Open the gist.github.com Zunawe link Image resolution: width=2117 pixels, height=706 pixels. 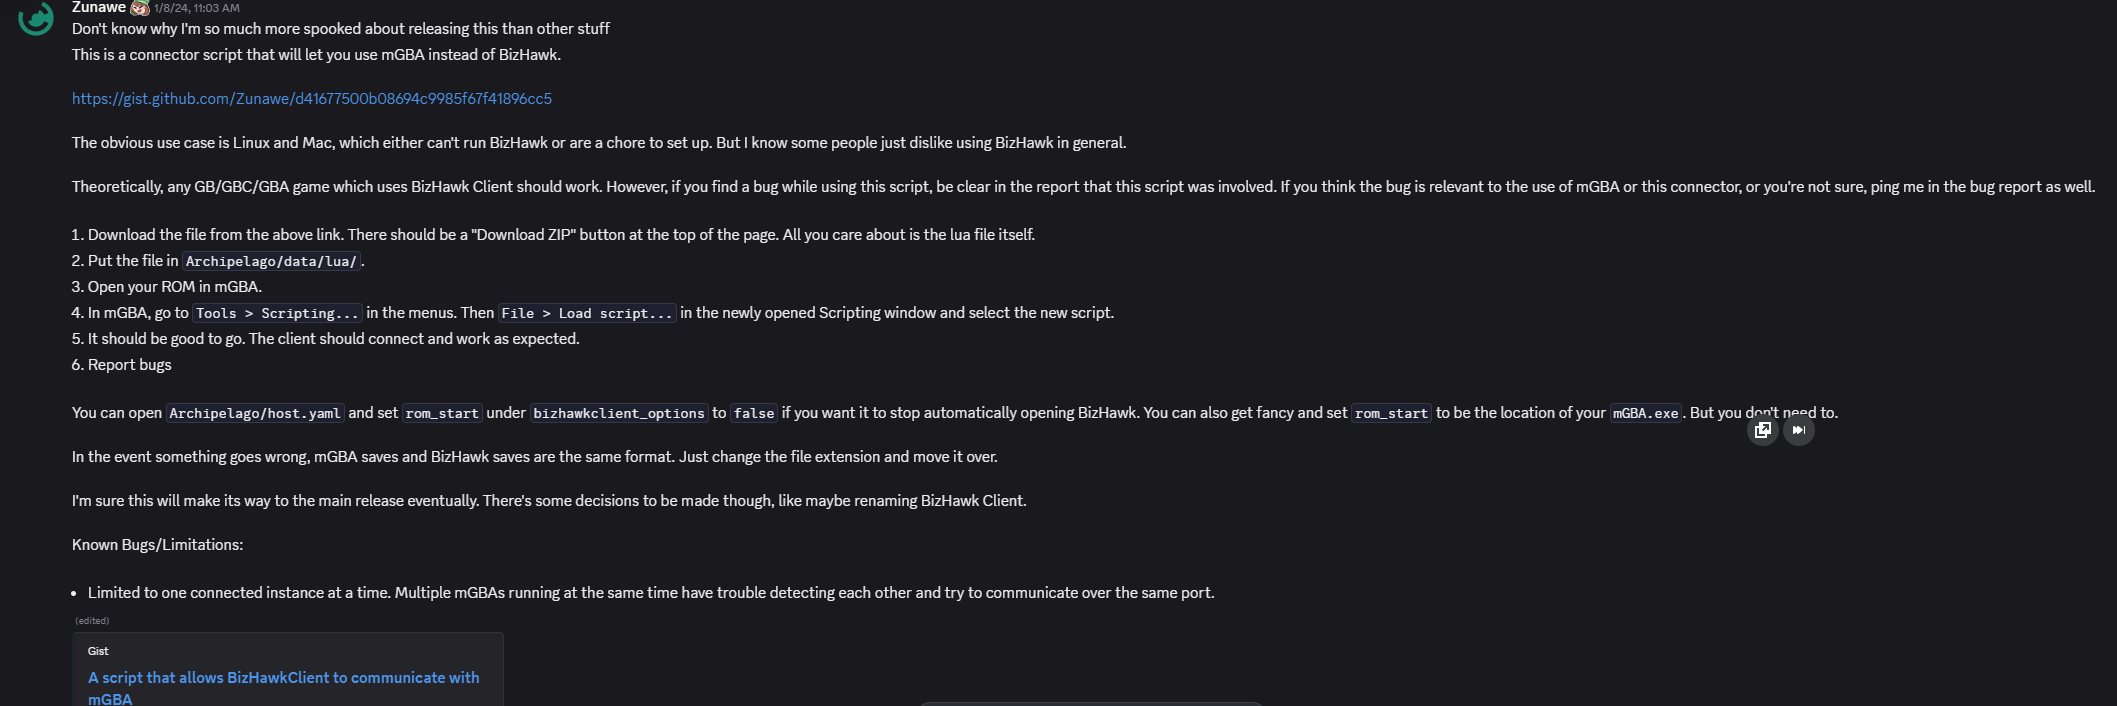coord(311,98)
